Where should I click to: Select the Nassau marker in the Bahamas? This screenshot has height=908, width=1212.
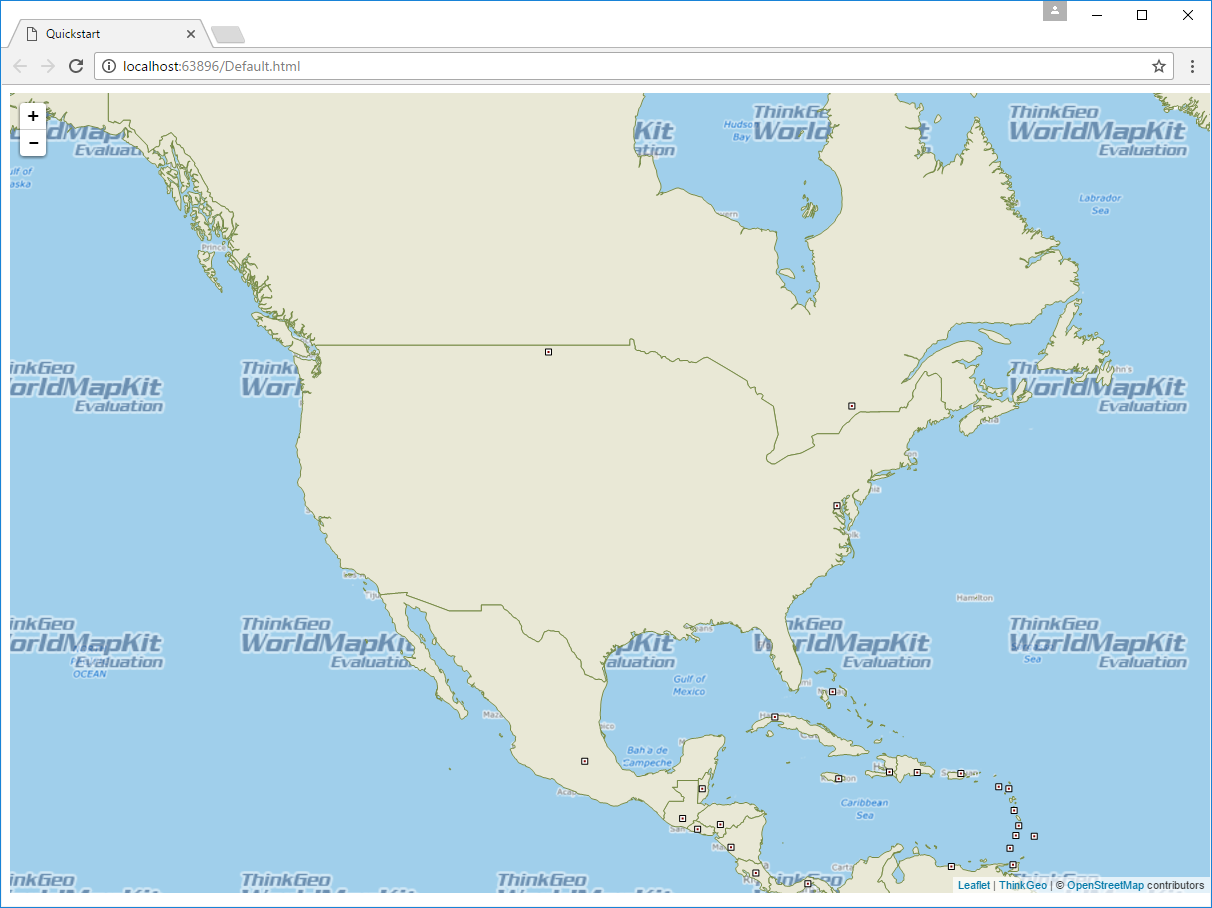click(832, 692)
